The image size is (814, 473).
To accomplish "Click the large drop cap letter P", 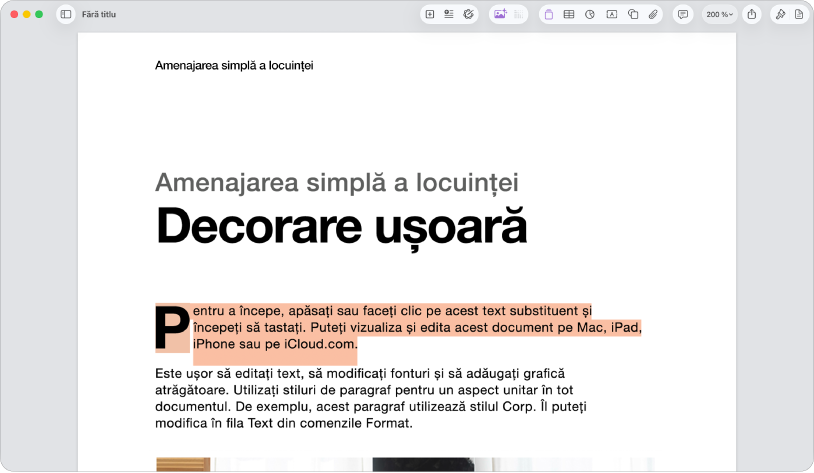I will [x=172, y=328].
